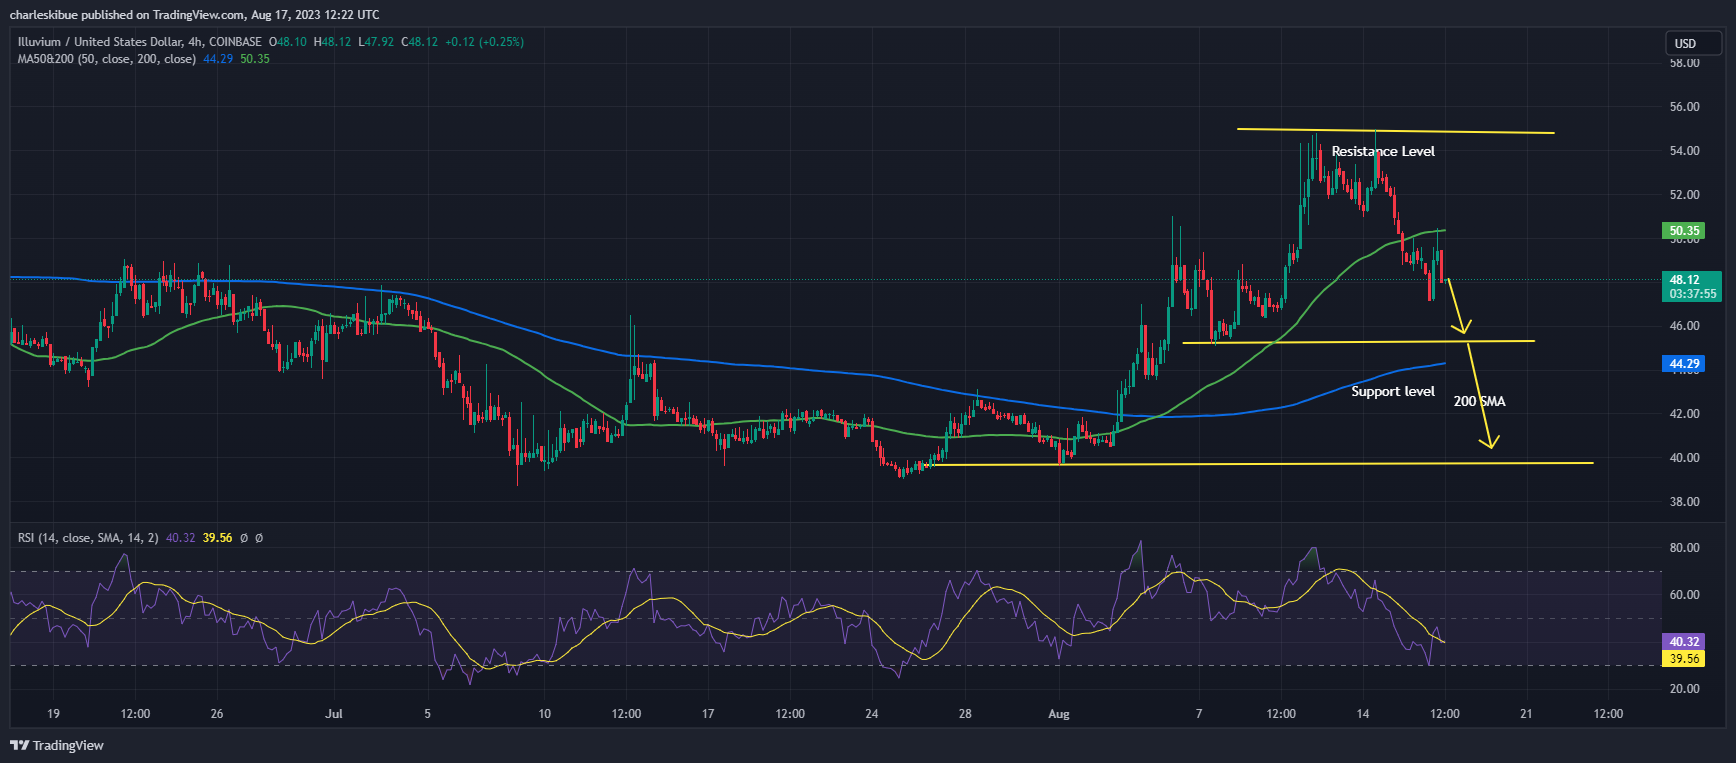Click the Support level annotation text
The height and width of the screenshot is (763, 1736).
[x=1393, y=391]
